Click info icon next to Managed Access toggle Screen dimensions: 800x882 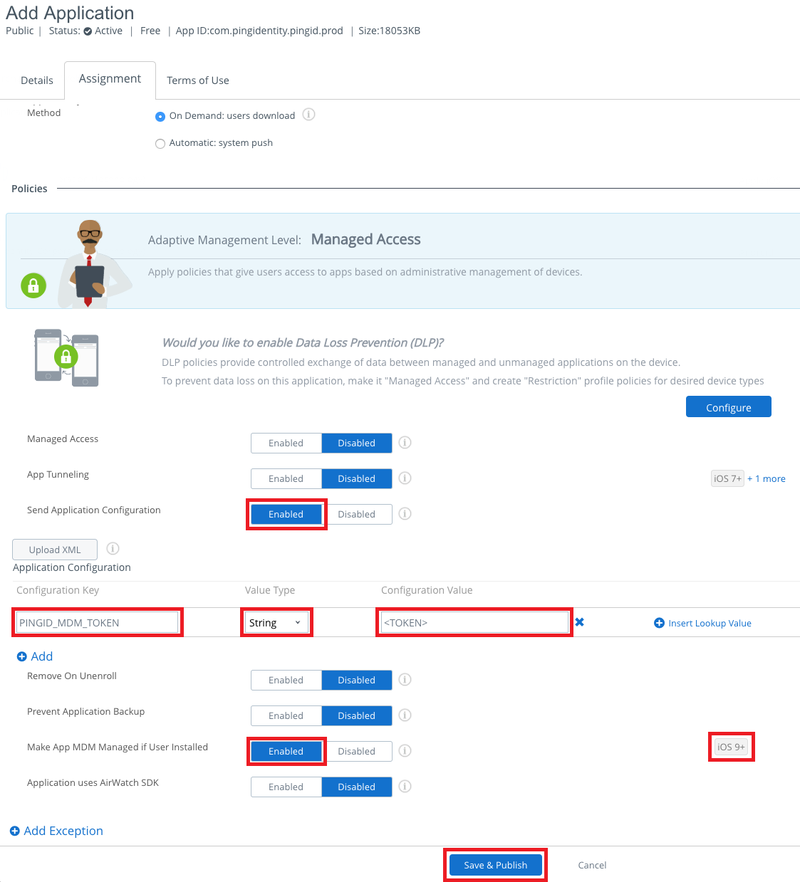pyautogui.click(x=406, y=443)
